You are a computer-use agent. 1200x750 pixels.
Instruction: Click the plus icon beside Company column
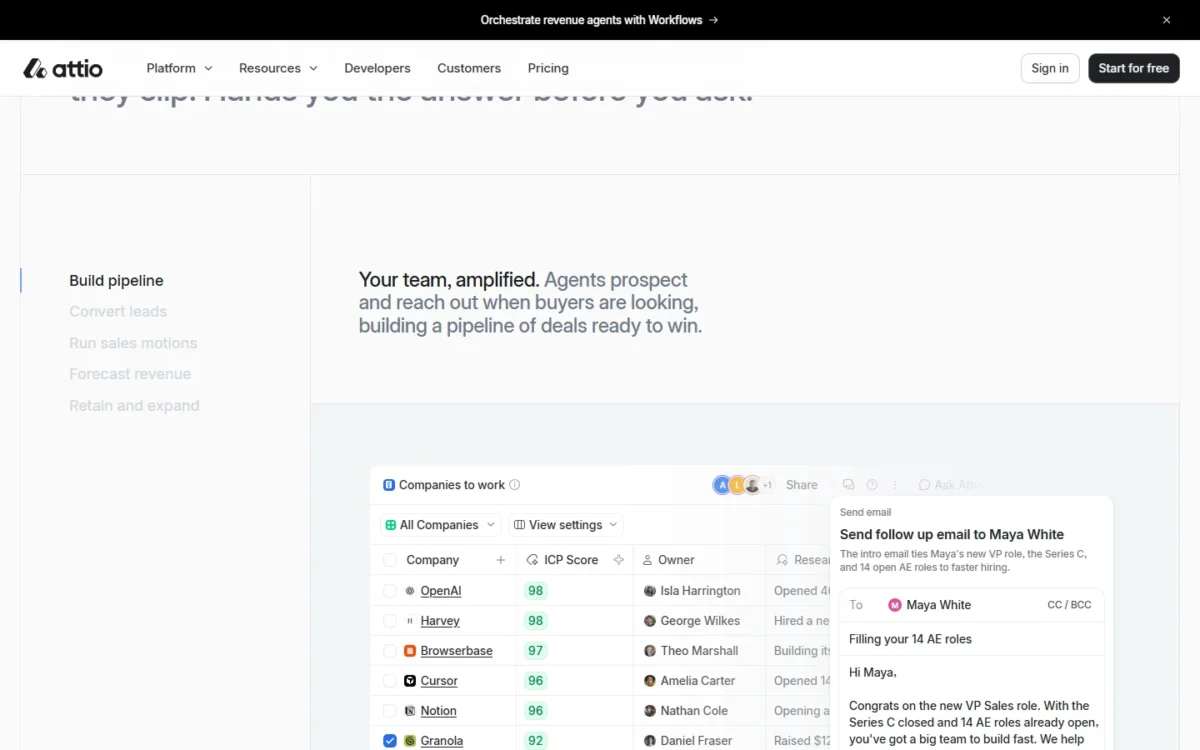point(501,560)
